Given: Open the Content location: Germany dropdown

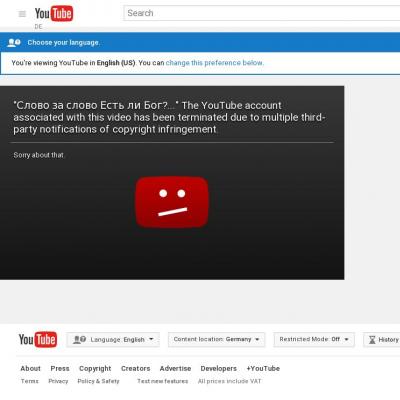Looking at the screenshot, I should coord(217,339).
